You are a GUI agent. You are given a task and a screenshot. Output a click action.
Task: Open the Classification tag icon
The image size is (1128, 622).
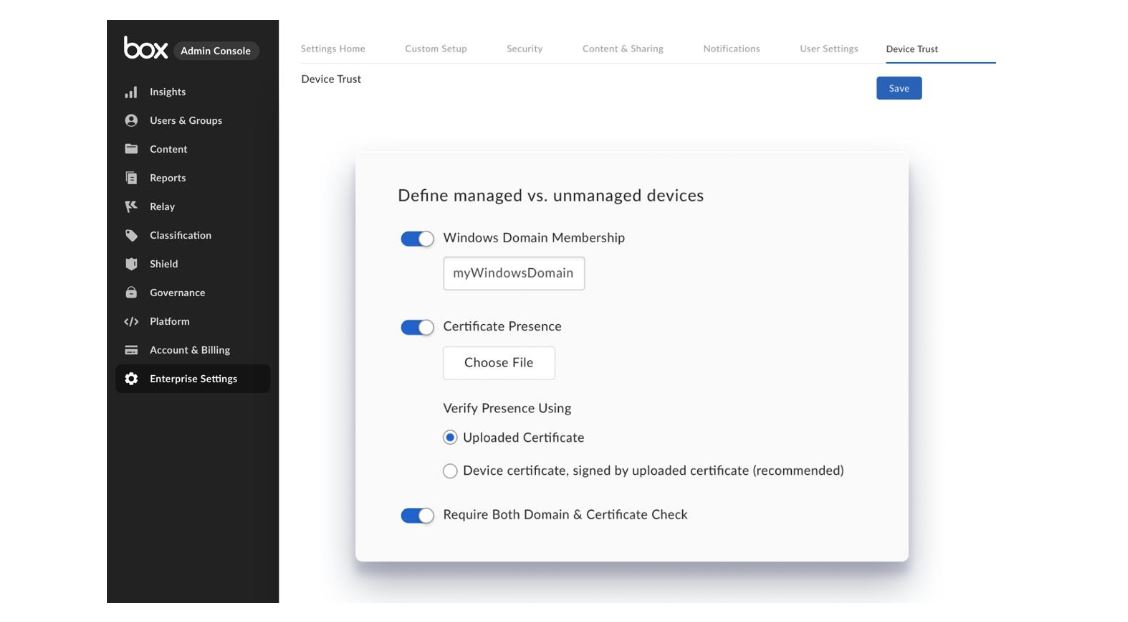tap(131, 235)
